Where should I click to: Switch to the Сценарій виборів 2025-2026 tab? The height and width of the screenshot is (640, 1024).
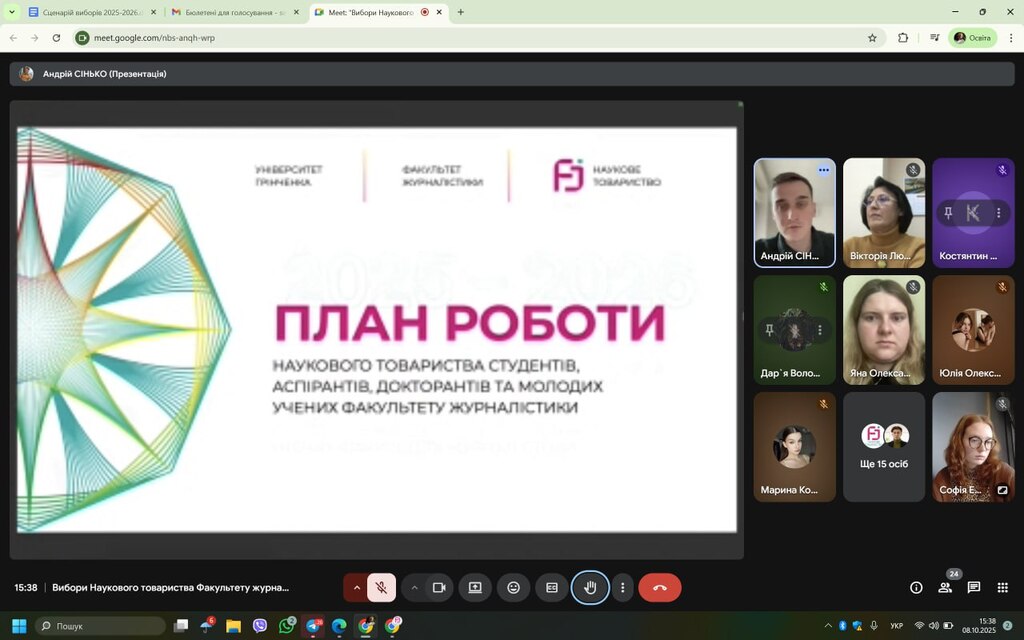click(x=85, y=12)
